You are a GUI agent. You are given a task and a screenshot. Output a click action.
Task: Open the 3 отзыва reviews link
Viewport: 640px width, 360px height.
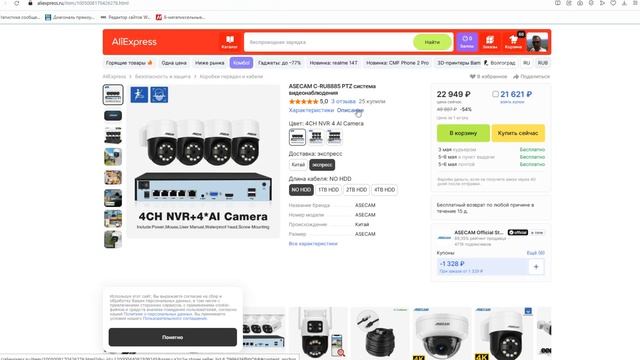[x=343, y=101]
